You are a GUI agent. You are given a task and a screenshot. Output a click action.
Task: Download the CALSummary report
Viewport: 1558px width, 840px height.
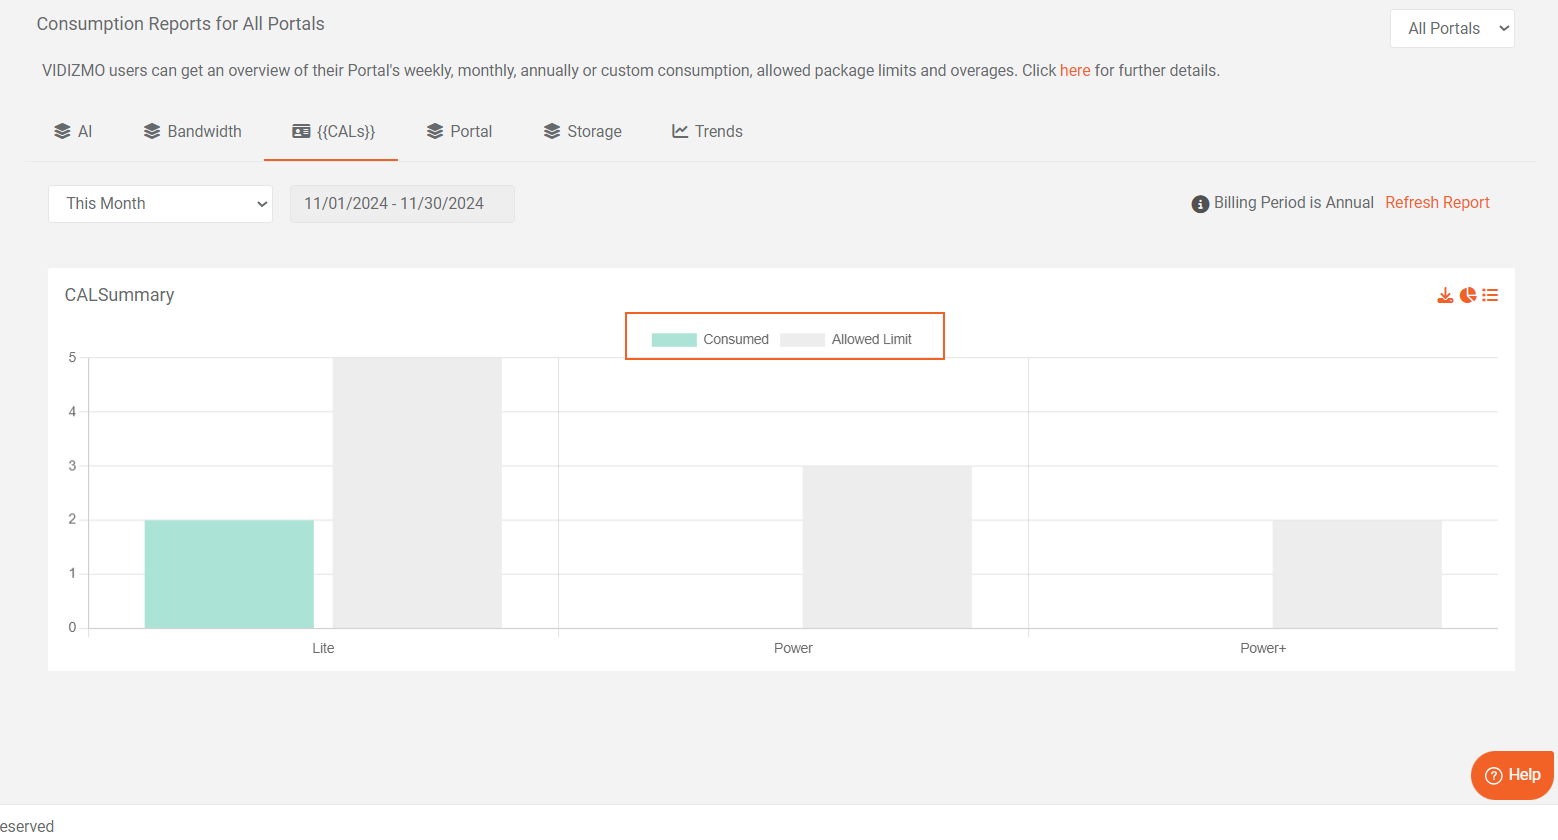click(x=1445, y=295)
